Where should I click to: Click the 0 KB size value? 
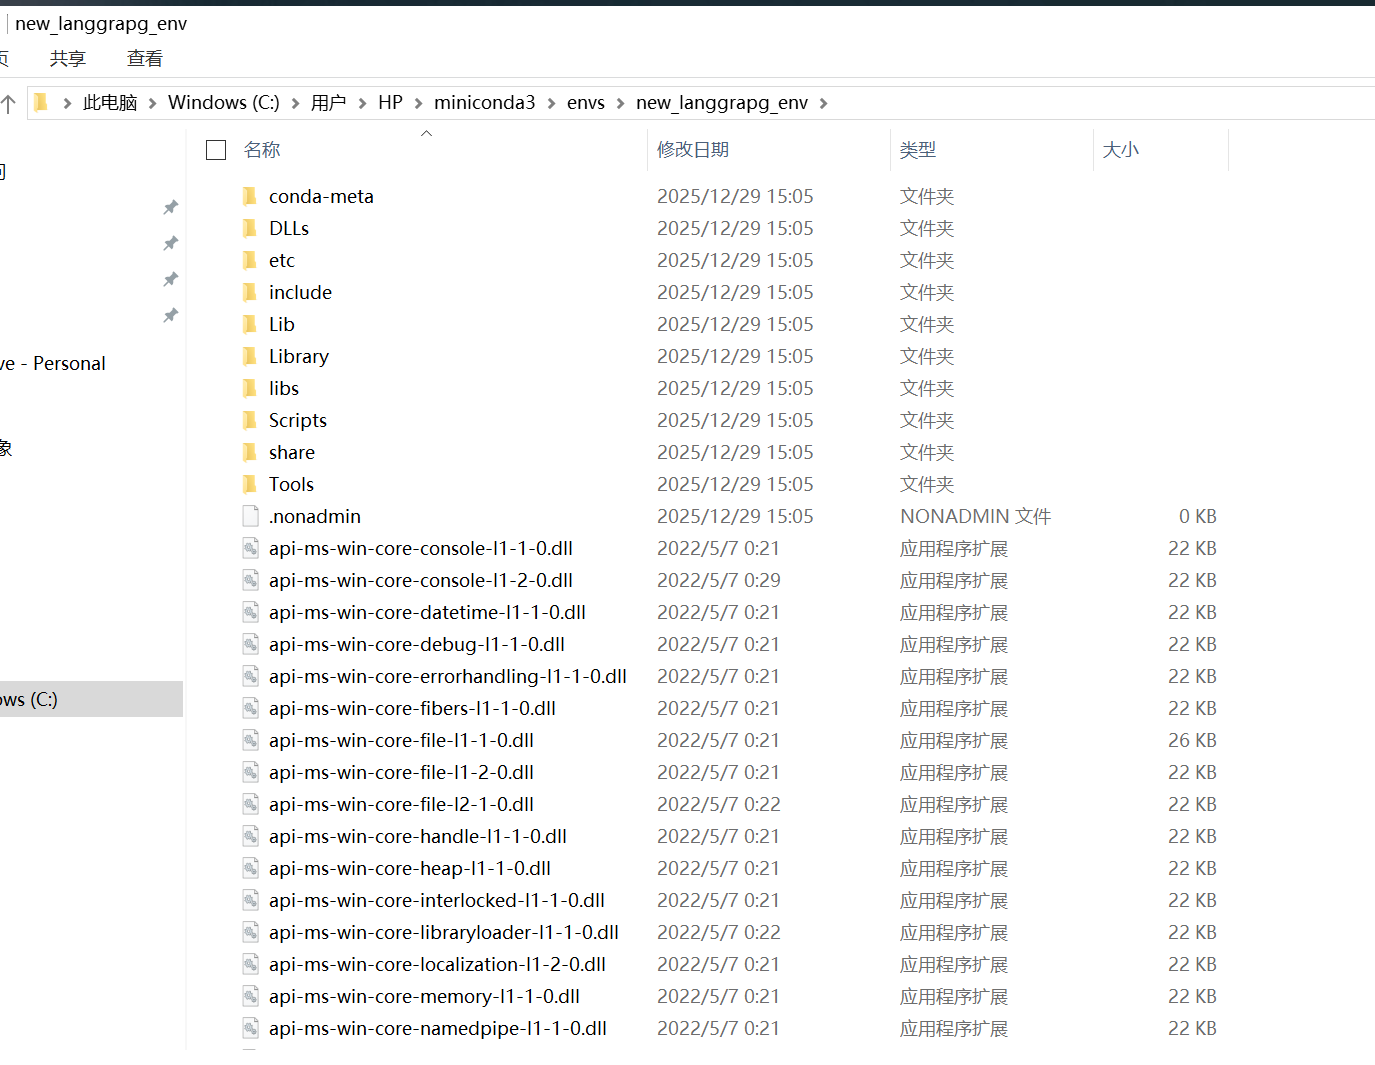tap(1197, 516)
